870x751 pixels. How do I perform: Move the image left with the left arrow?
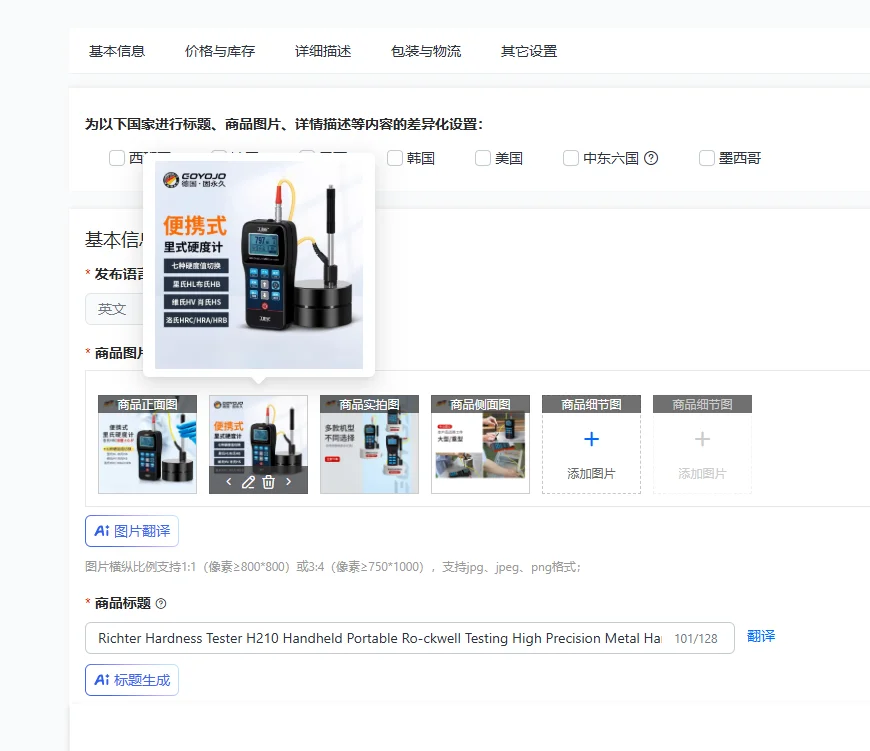coord(229,482)
